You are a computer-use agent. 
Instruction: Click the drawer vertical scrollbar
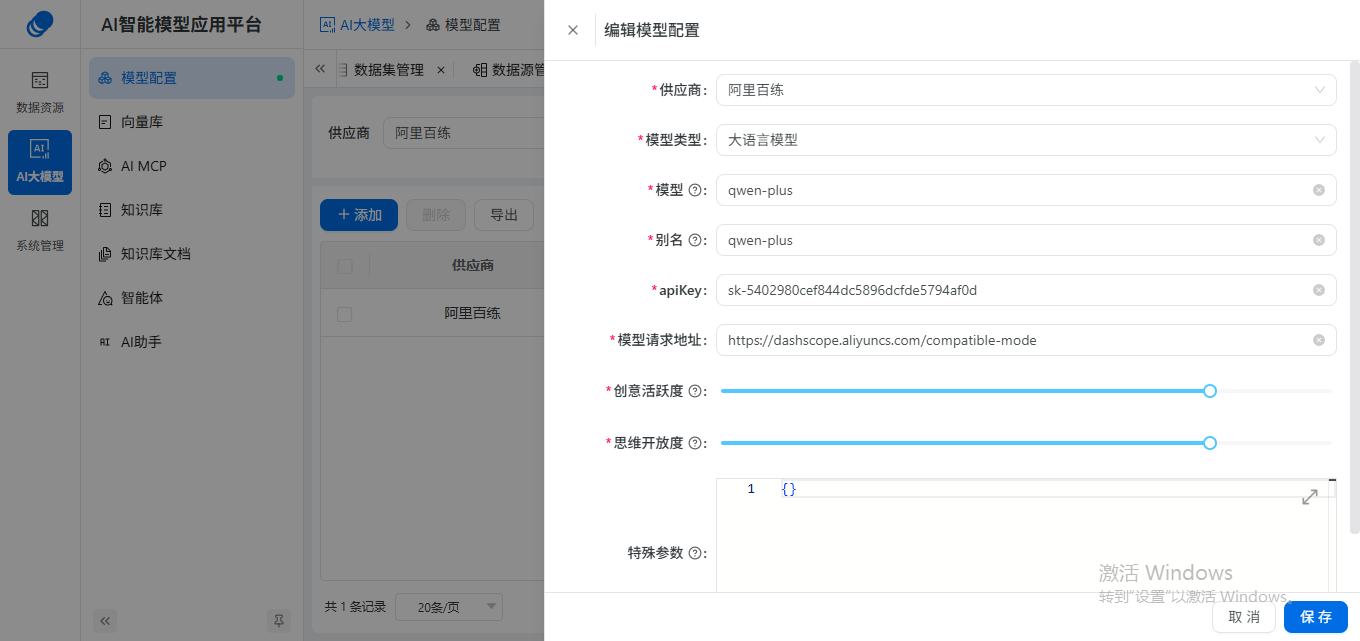pos(1355,300)
